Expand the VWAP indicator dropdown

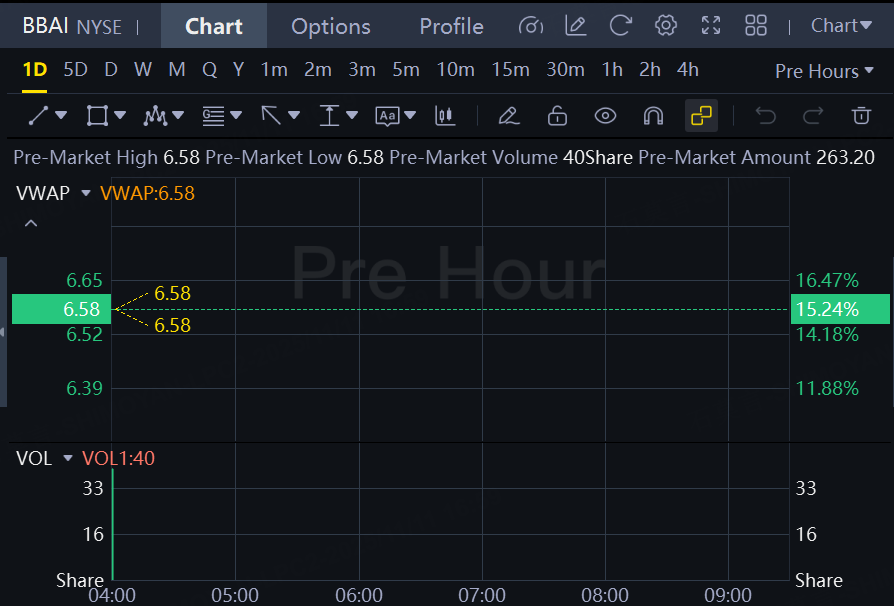pos(86,193)
